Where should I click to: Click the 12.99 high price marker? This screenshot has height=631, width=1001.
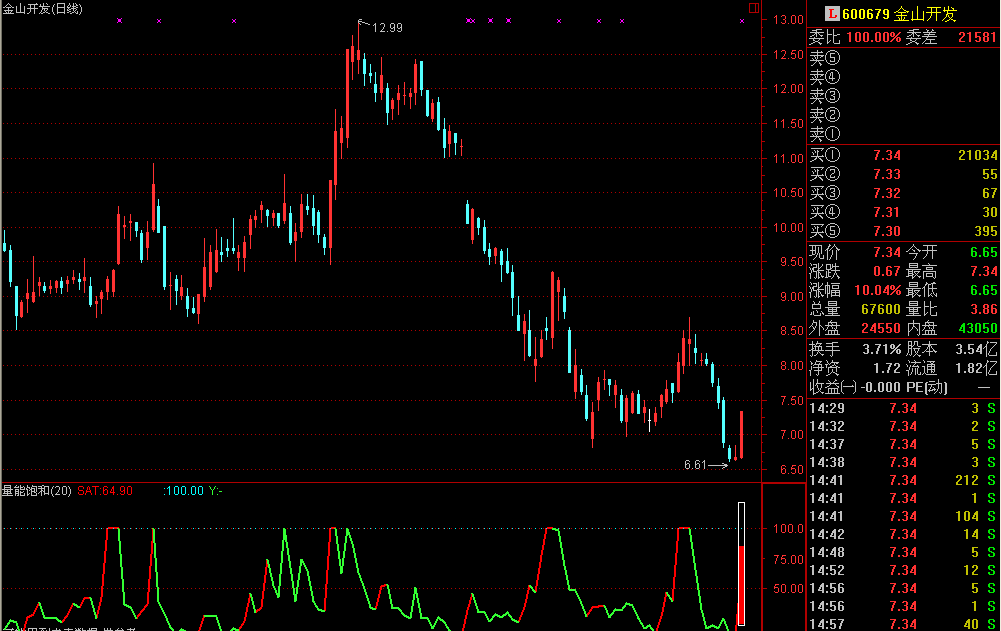(387, 27)
